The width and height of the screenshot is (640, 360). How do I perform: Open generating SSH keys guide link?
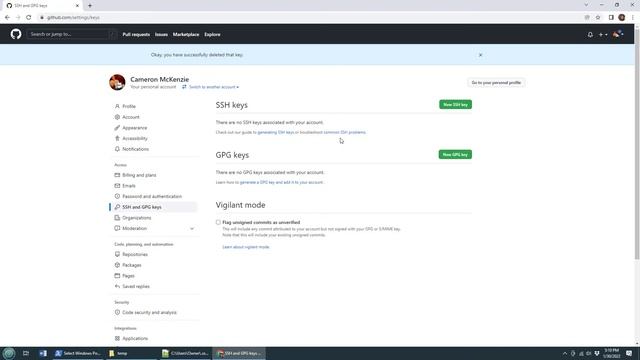coord(276,132)
